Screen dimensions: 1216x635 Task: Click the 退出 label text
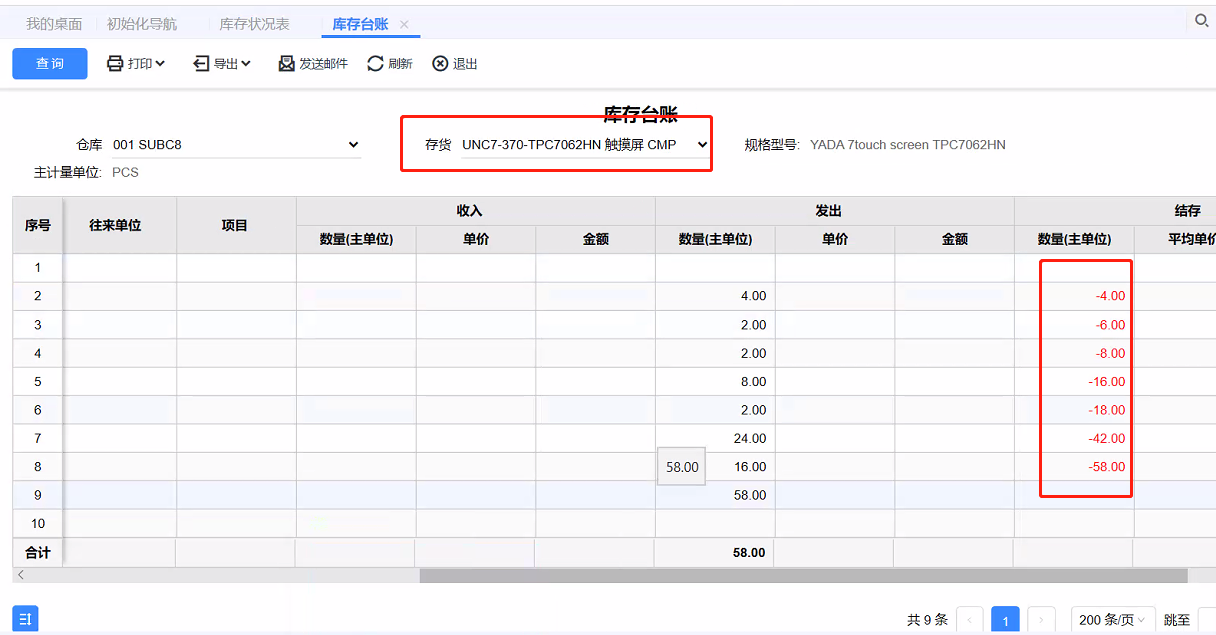coord(465,64)
